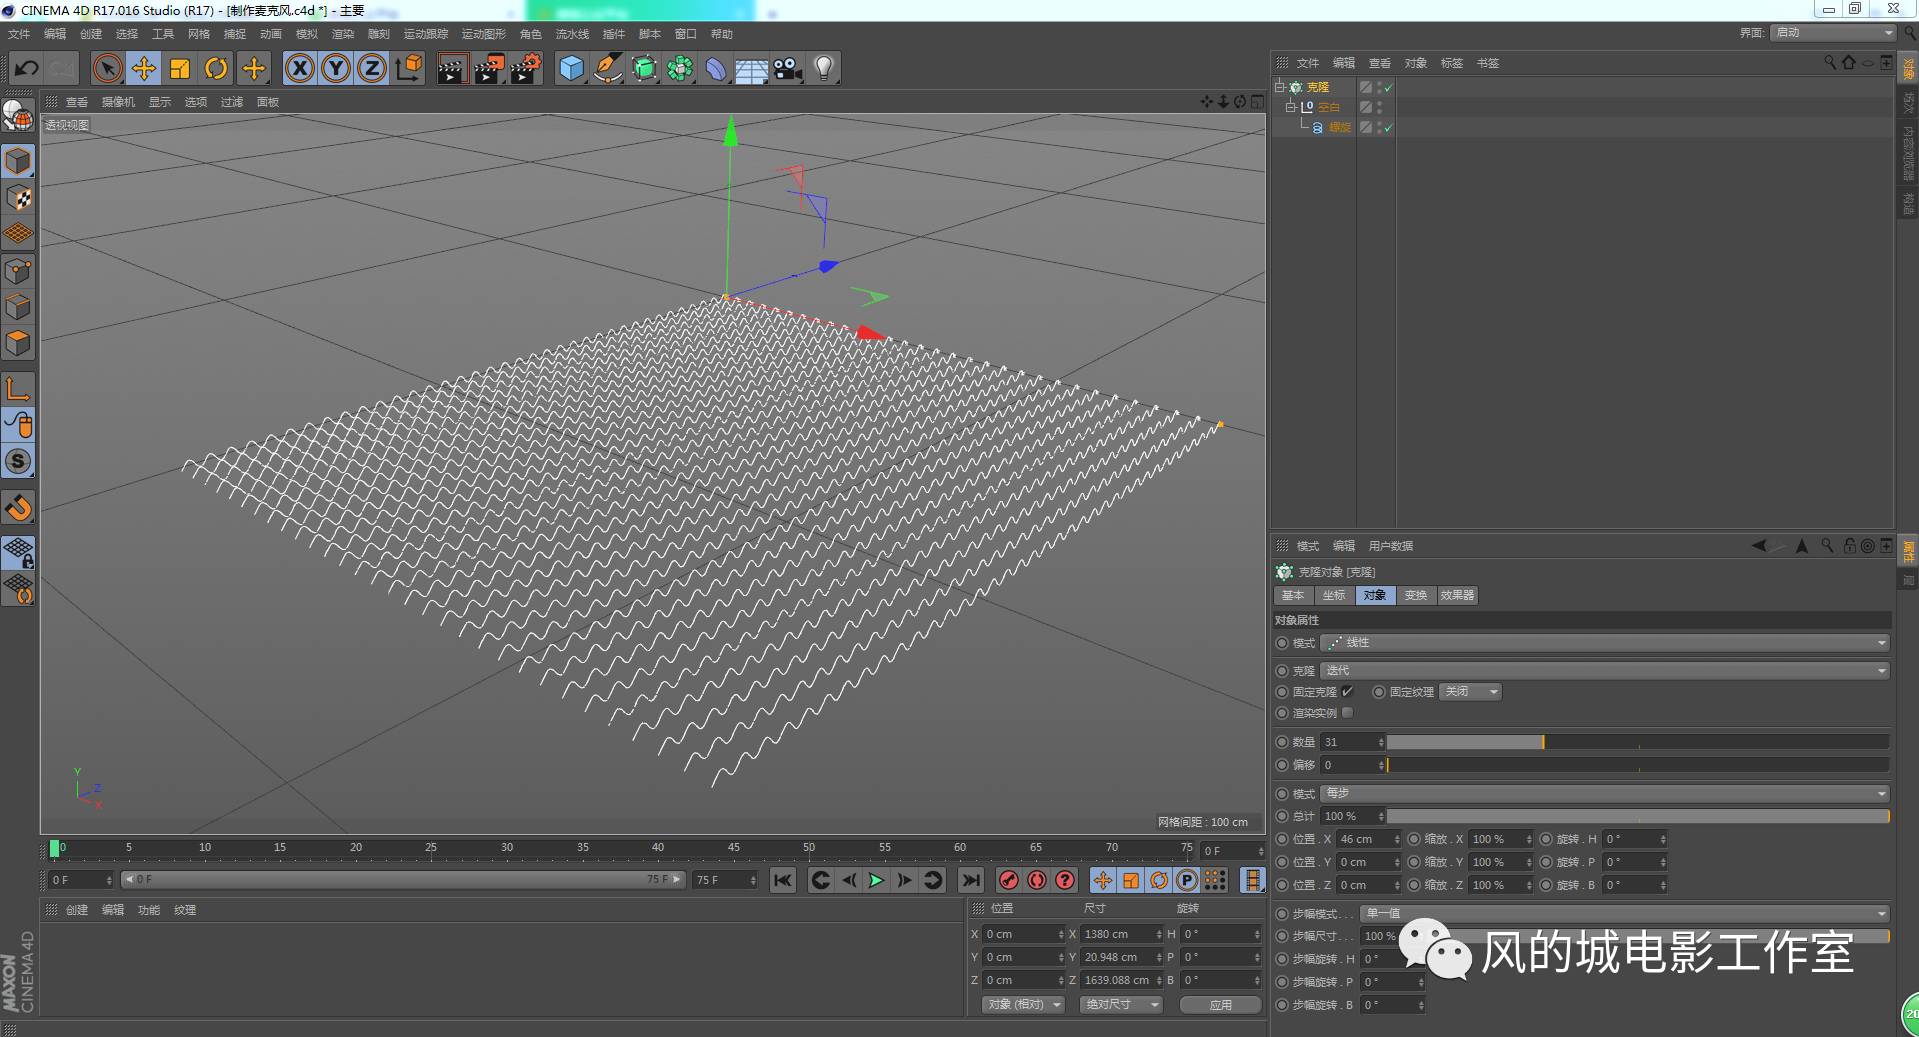Activate the Scale tool

pos(180,68)
